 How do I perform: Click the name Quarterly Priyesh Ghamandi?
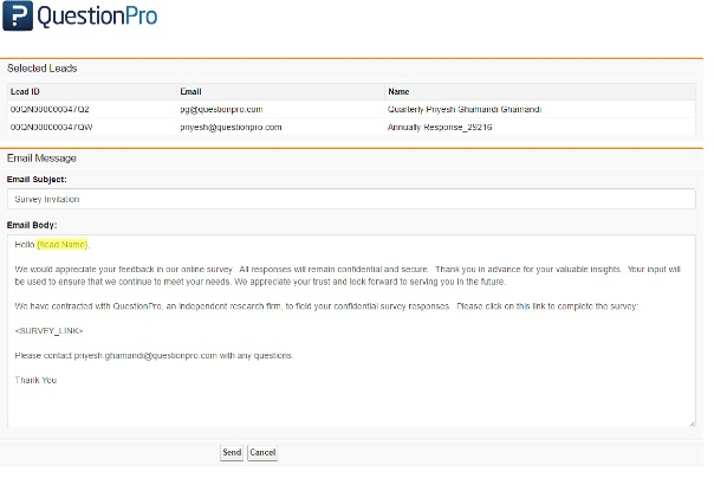pyautogui.click(x=464, y=109)
